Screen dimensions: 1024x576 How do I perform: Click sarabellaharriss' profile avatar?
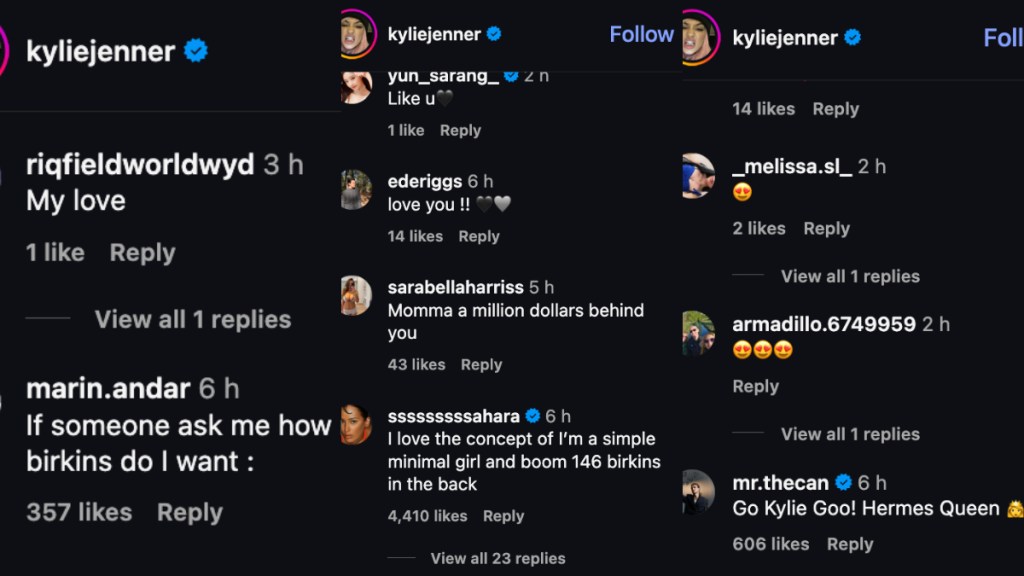(x=356, y=295)
